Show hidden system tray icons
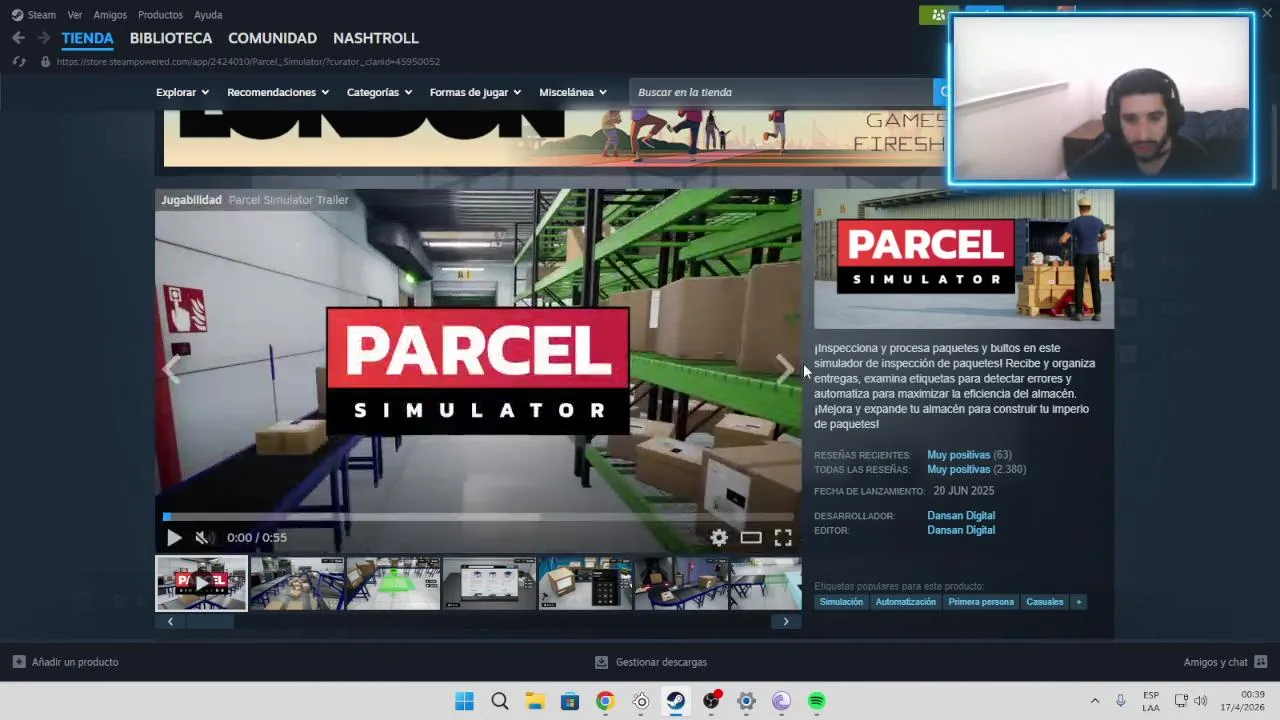1280x720 pixels. (x=1095, y=701)
